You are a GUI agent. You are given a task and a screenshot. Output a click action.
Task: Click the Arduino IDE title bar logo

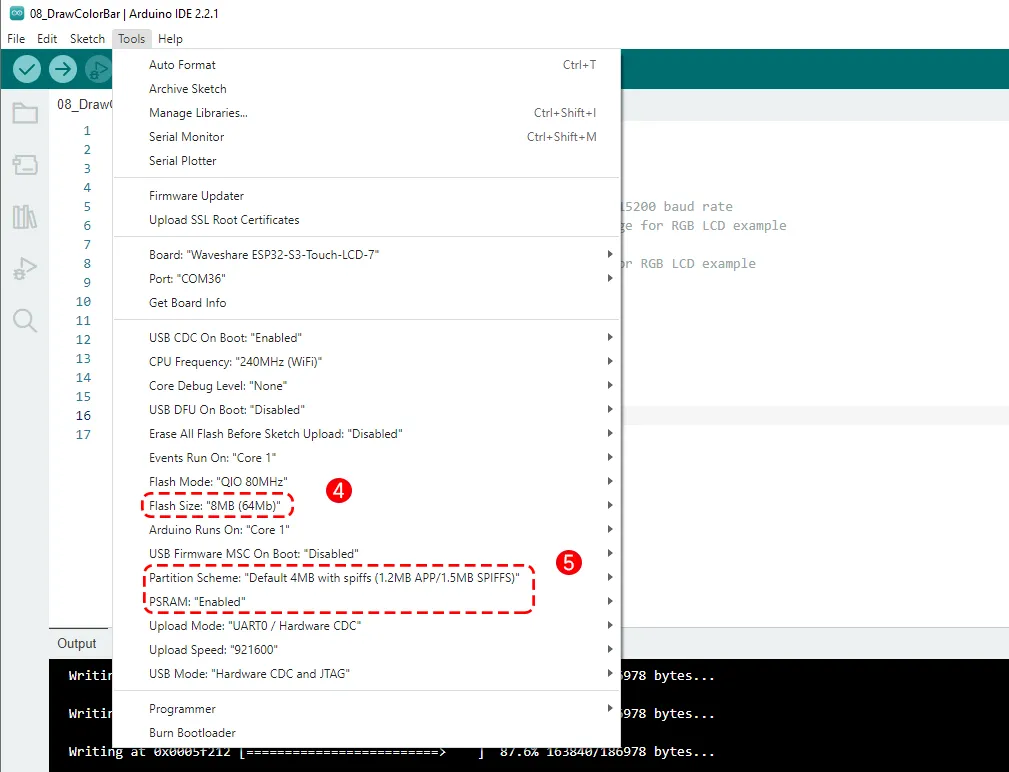tap(16, 13)
